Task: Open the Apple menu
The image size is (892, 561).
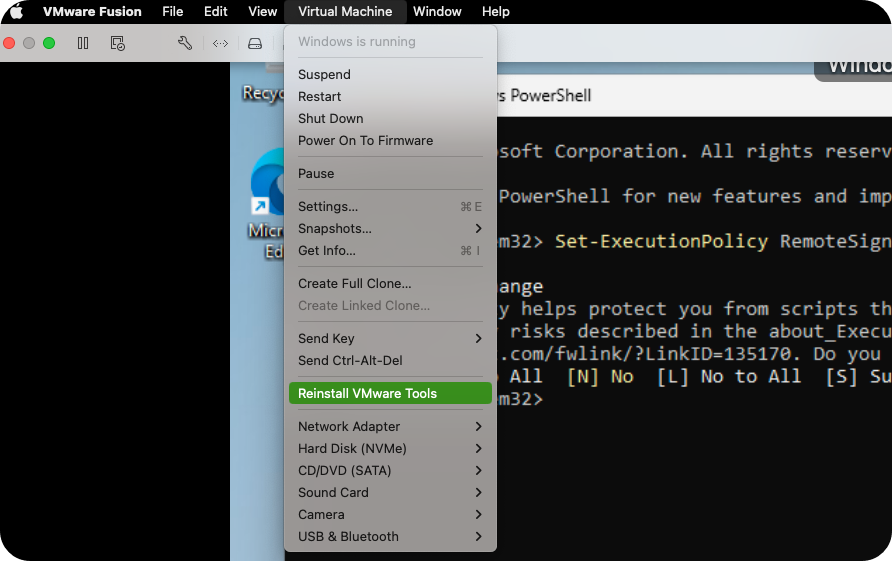Action: pyautogui.click(x=16, y=11)
